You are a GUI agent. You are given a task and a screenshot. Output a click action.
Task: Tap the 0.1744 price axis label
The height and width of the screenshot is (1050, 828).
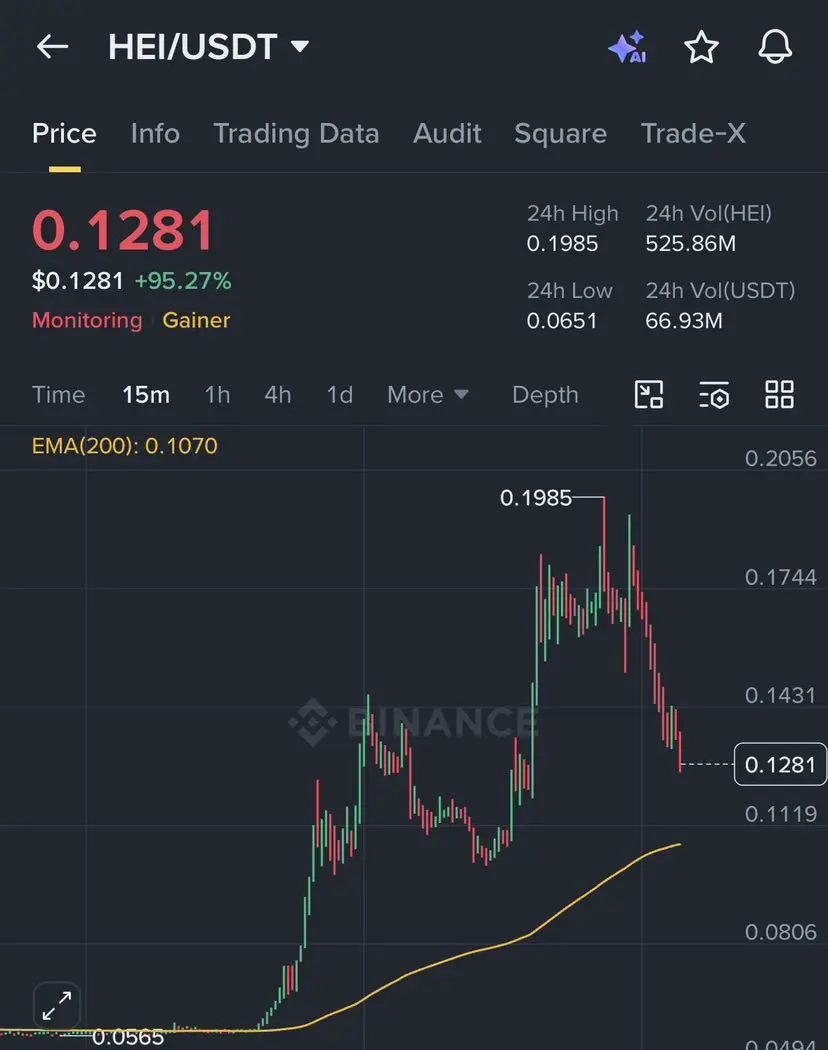(x=780, y=577)
